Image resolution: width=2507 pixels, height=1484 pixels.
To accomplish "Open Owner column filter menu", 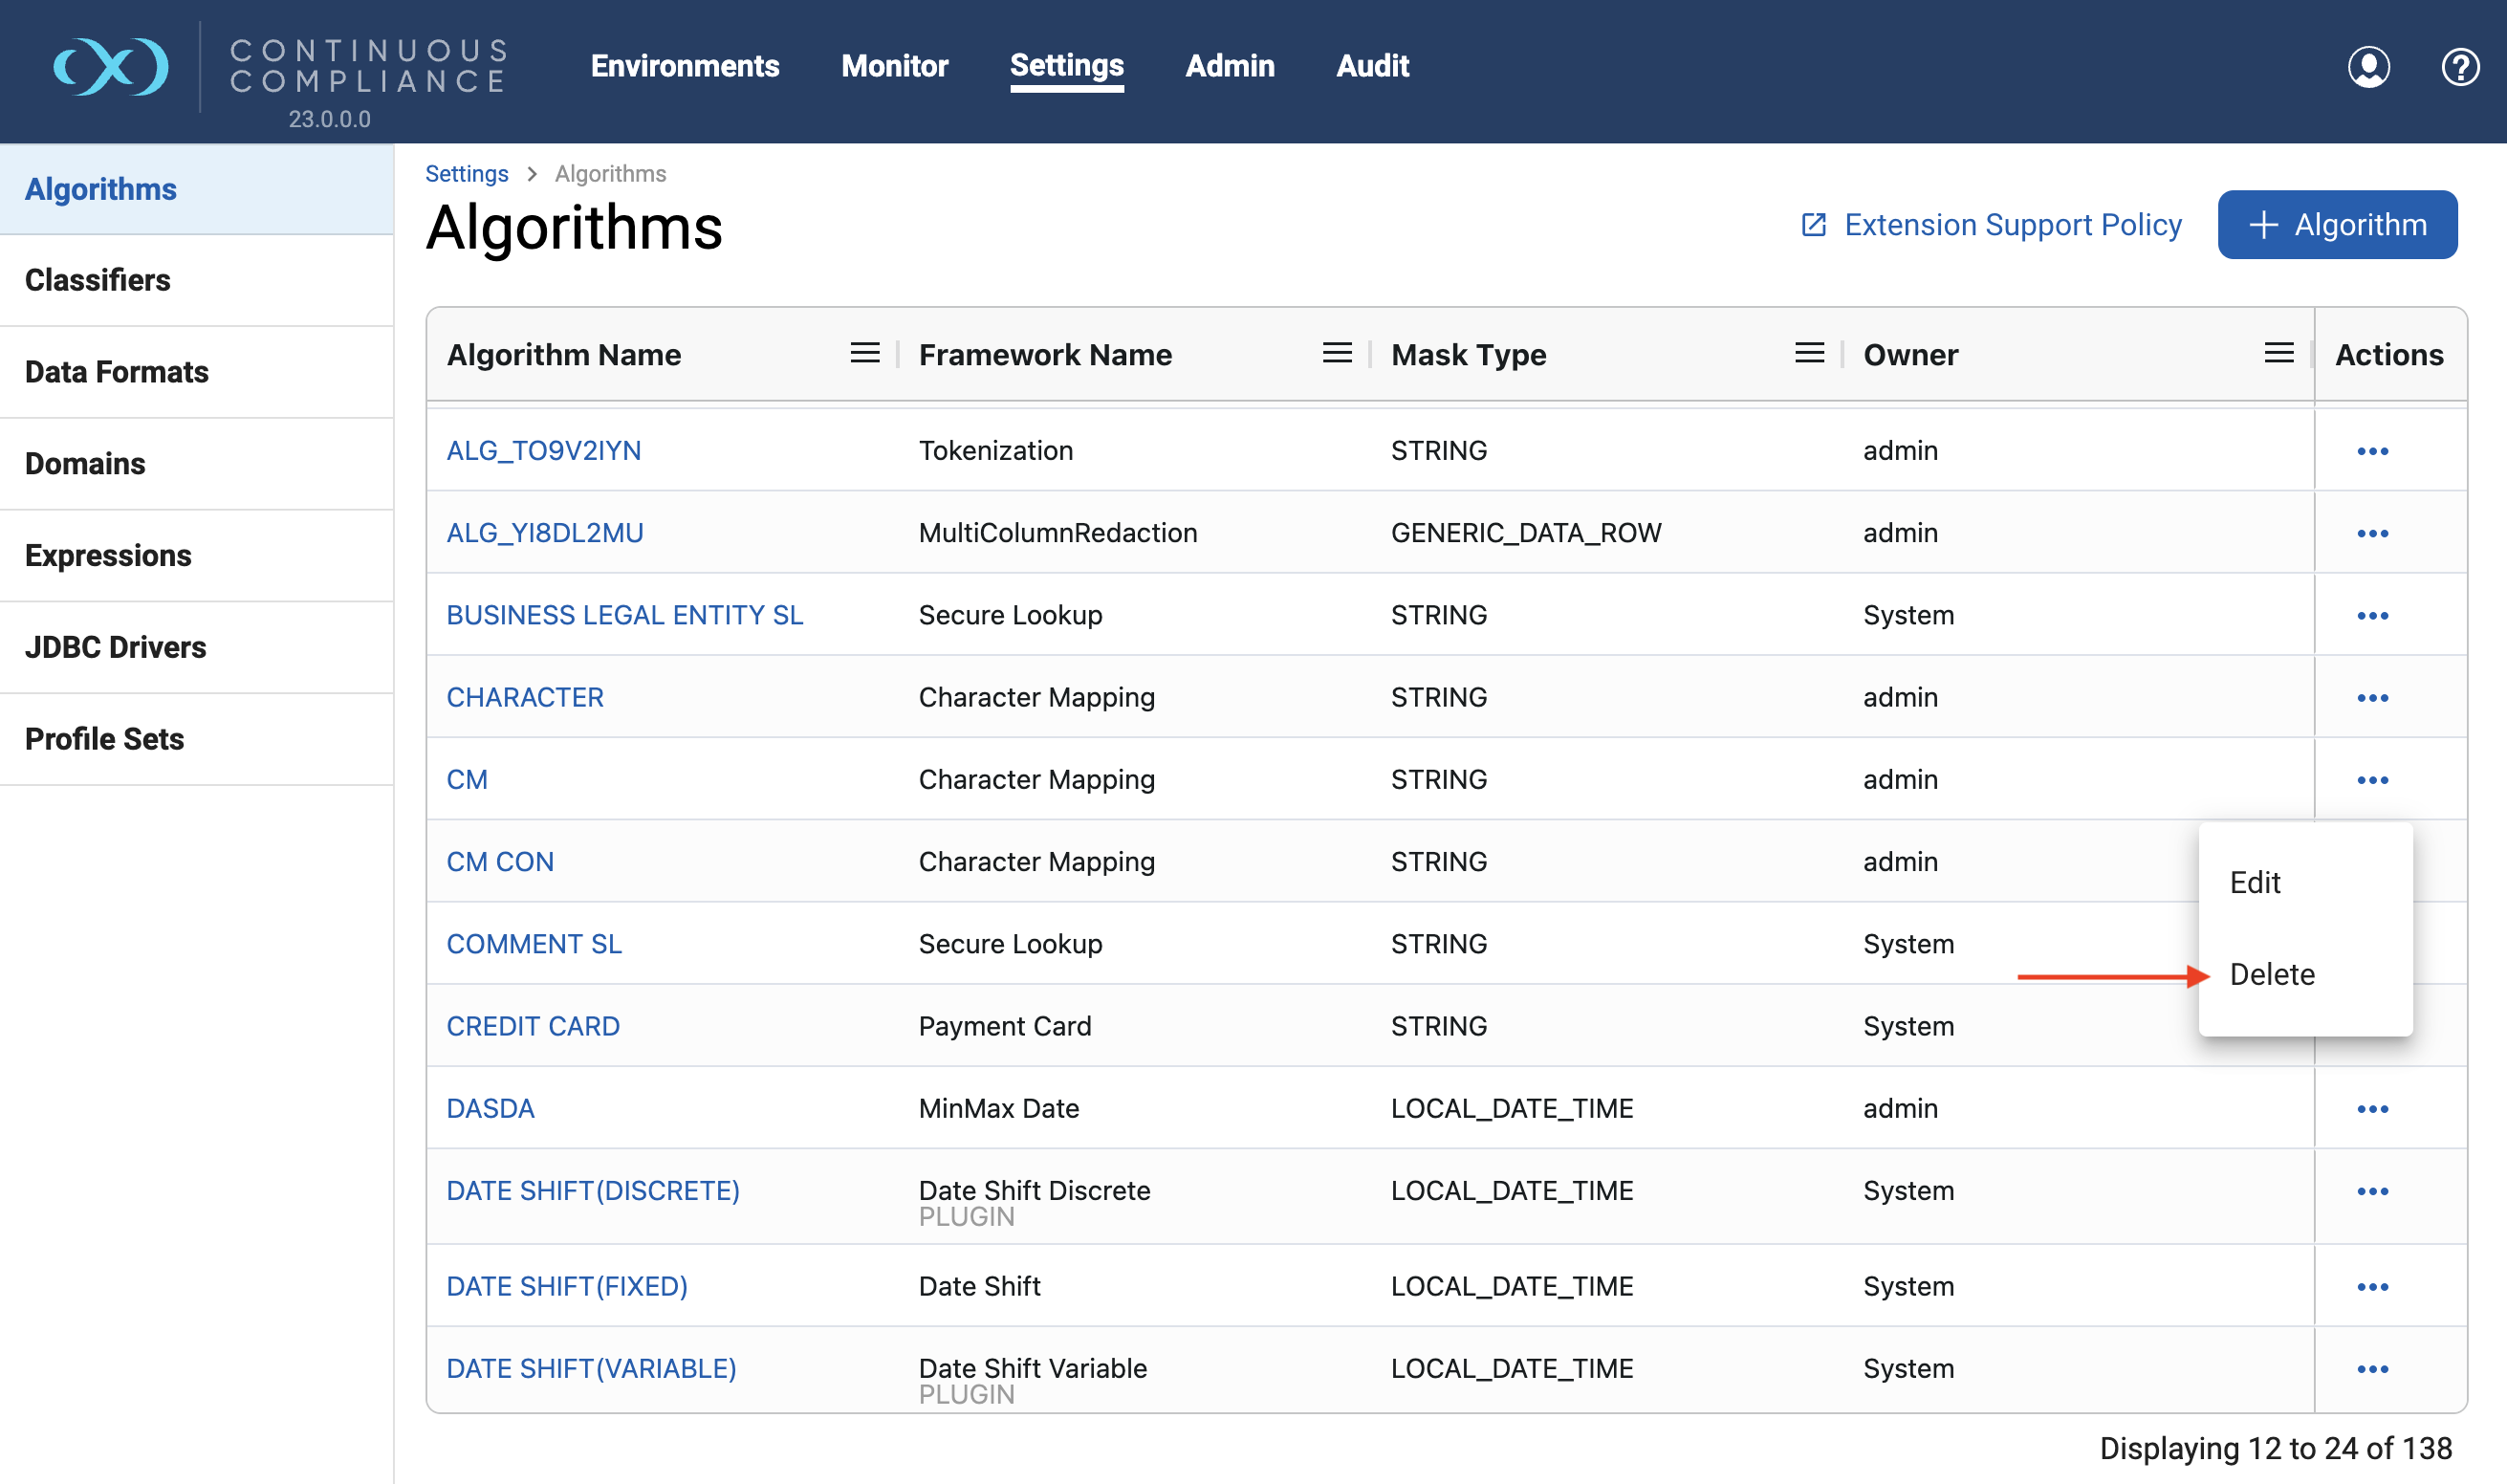I will click(2278, 353).
